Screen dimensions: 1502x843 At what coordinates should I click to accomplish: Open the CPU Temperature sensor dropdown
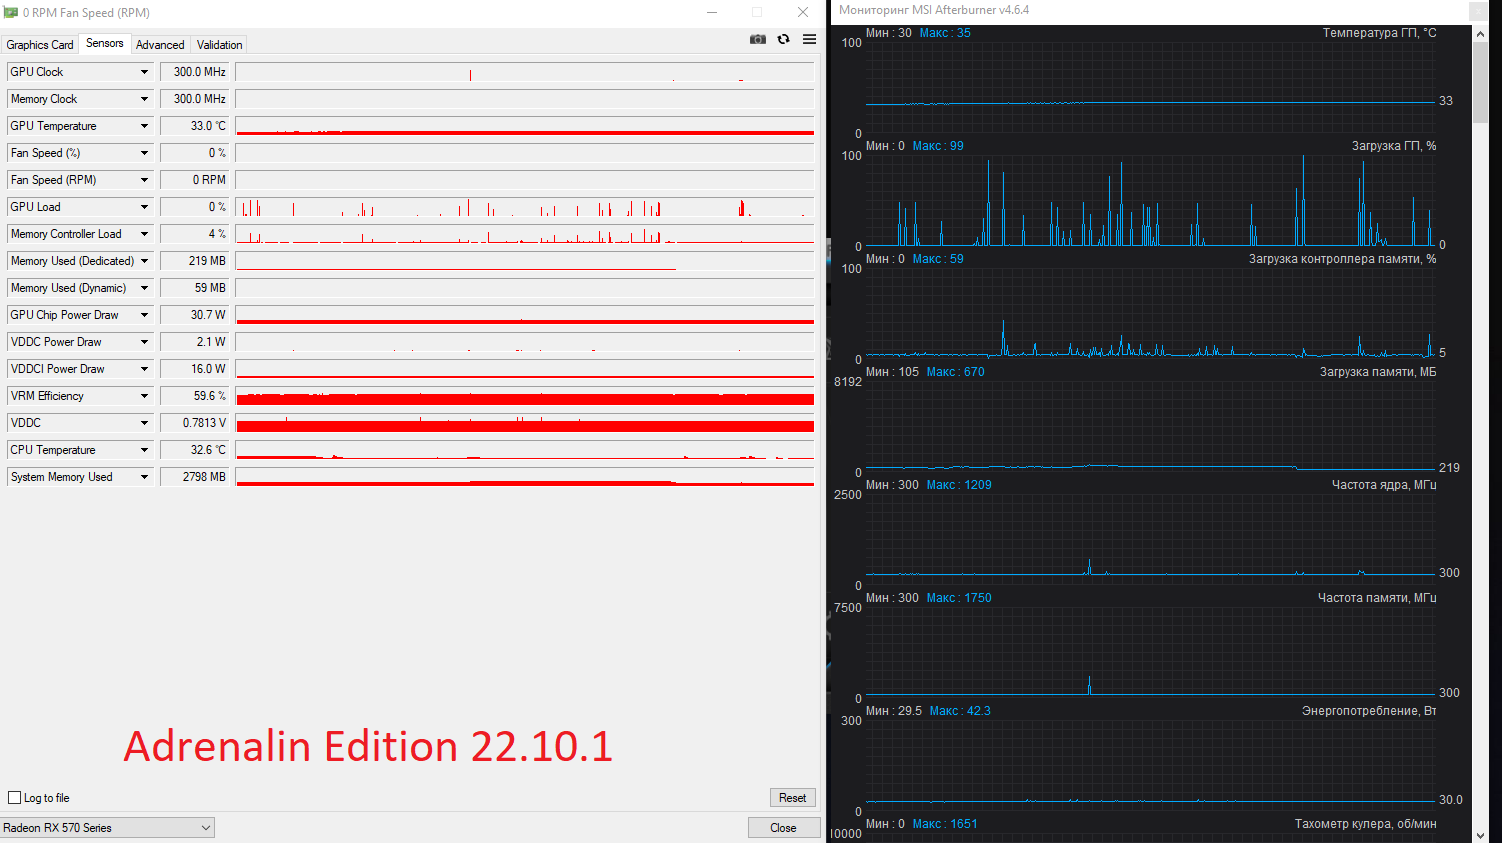(144, 450)
